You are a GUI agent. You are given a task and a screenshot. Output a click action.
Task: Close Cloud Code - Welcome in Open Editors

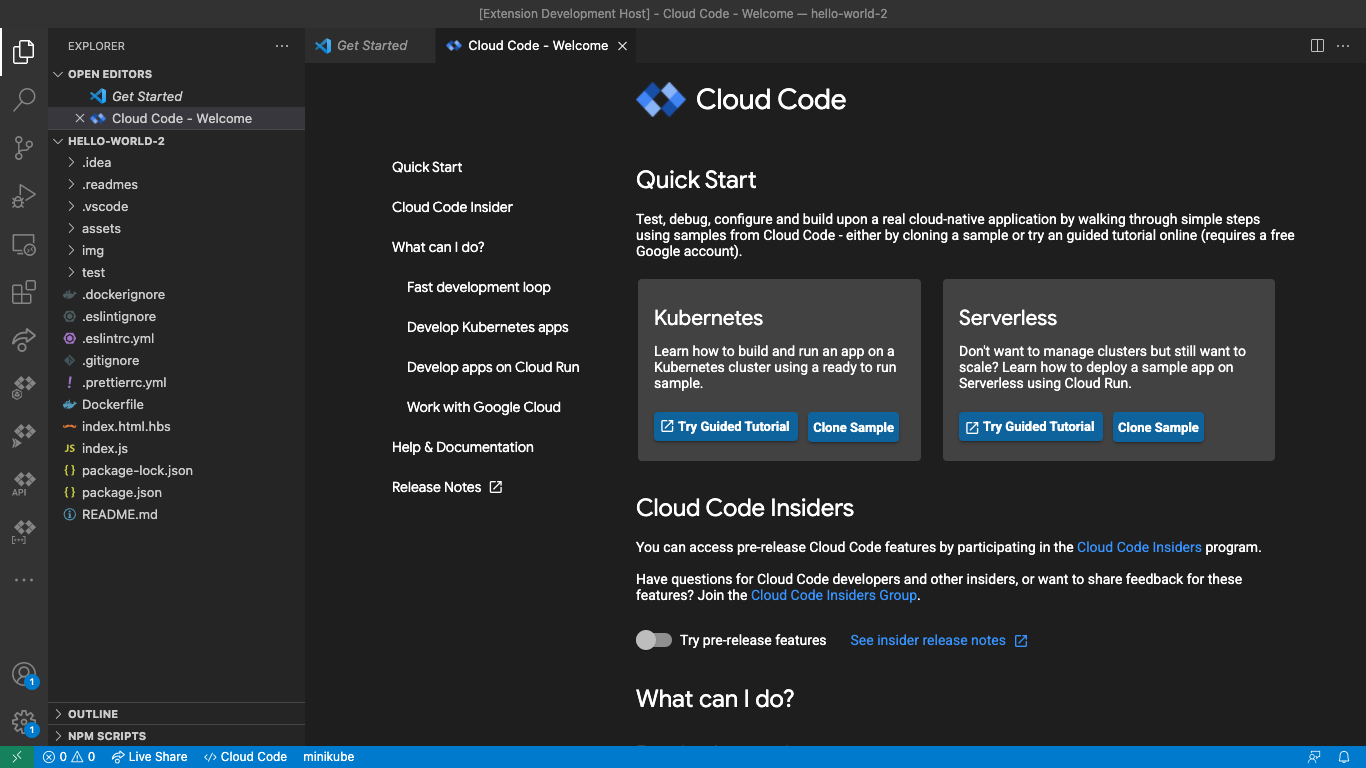tap(80, 118)
